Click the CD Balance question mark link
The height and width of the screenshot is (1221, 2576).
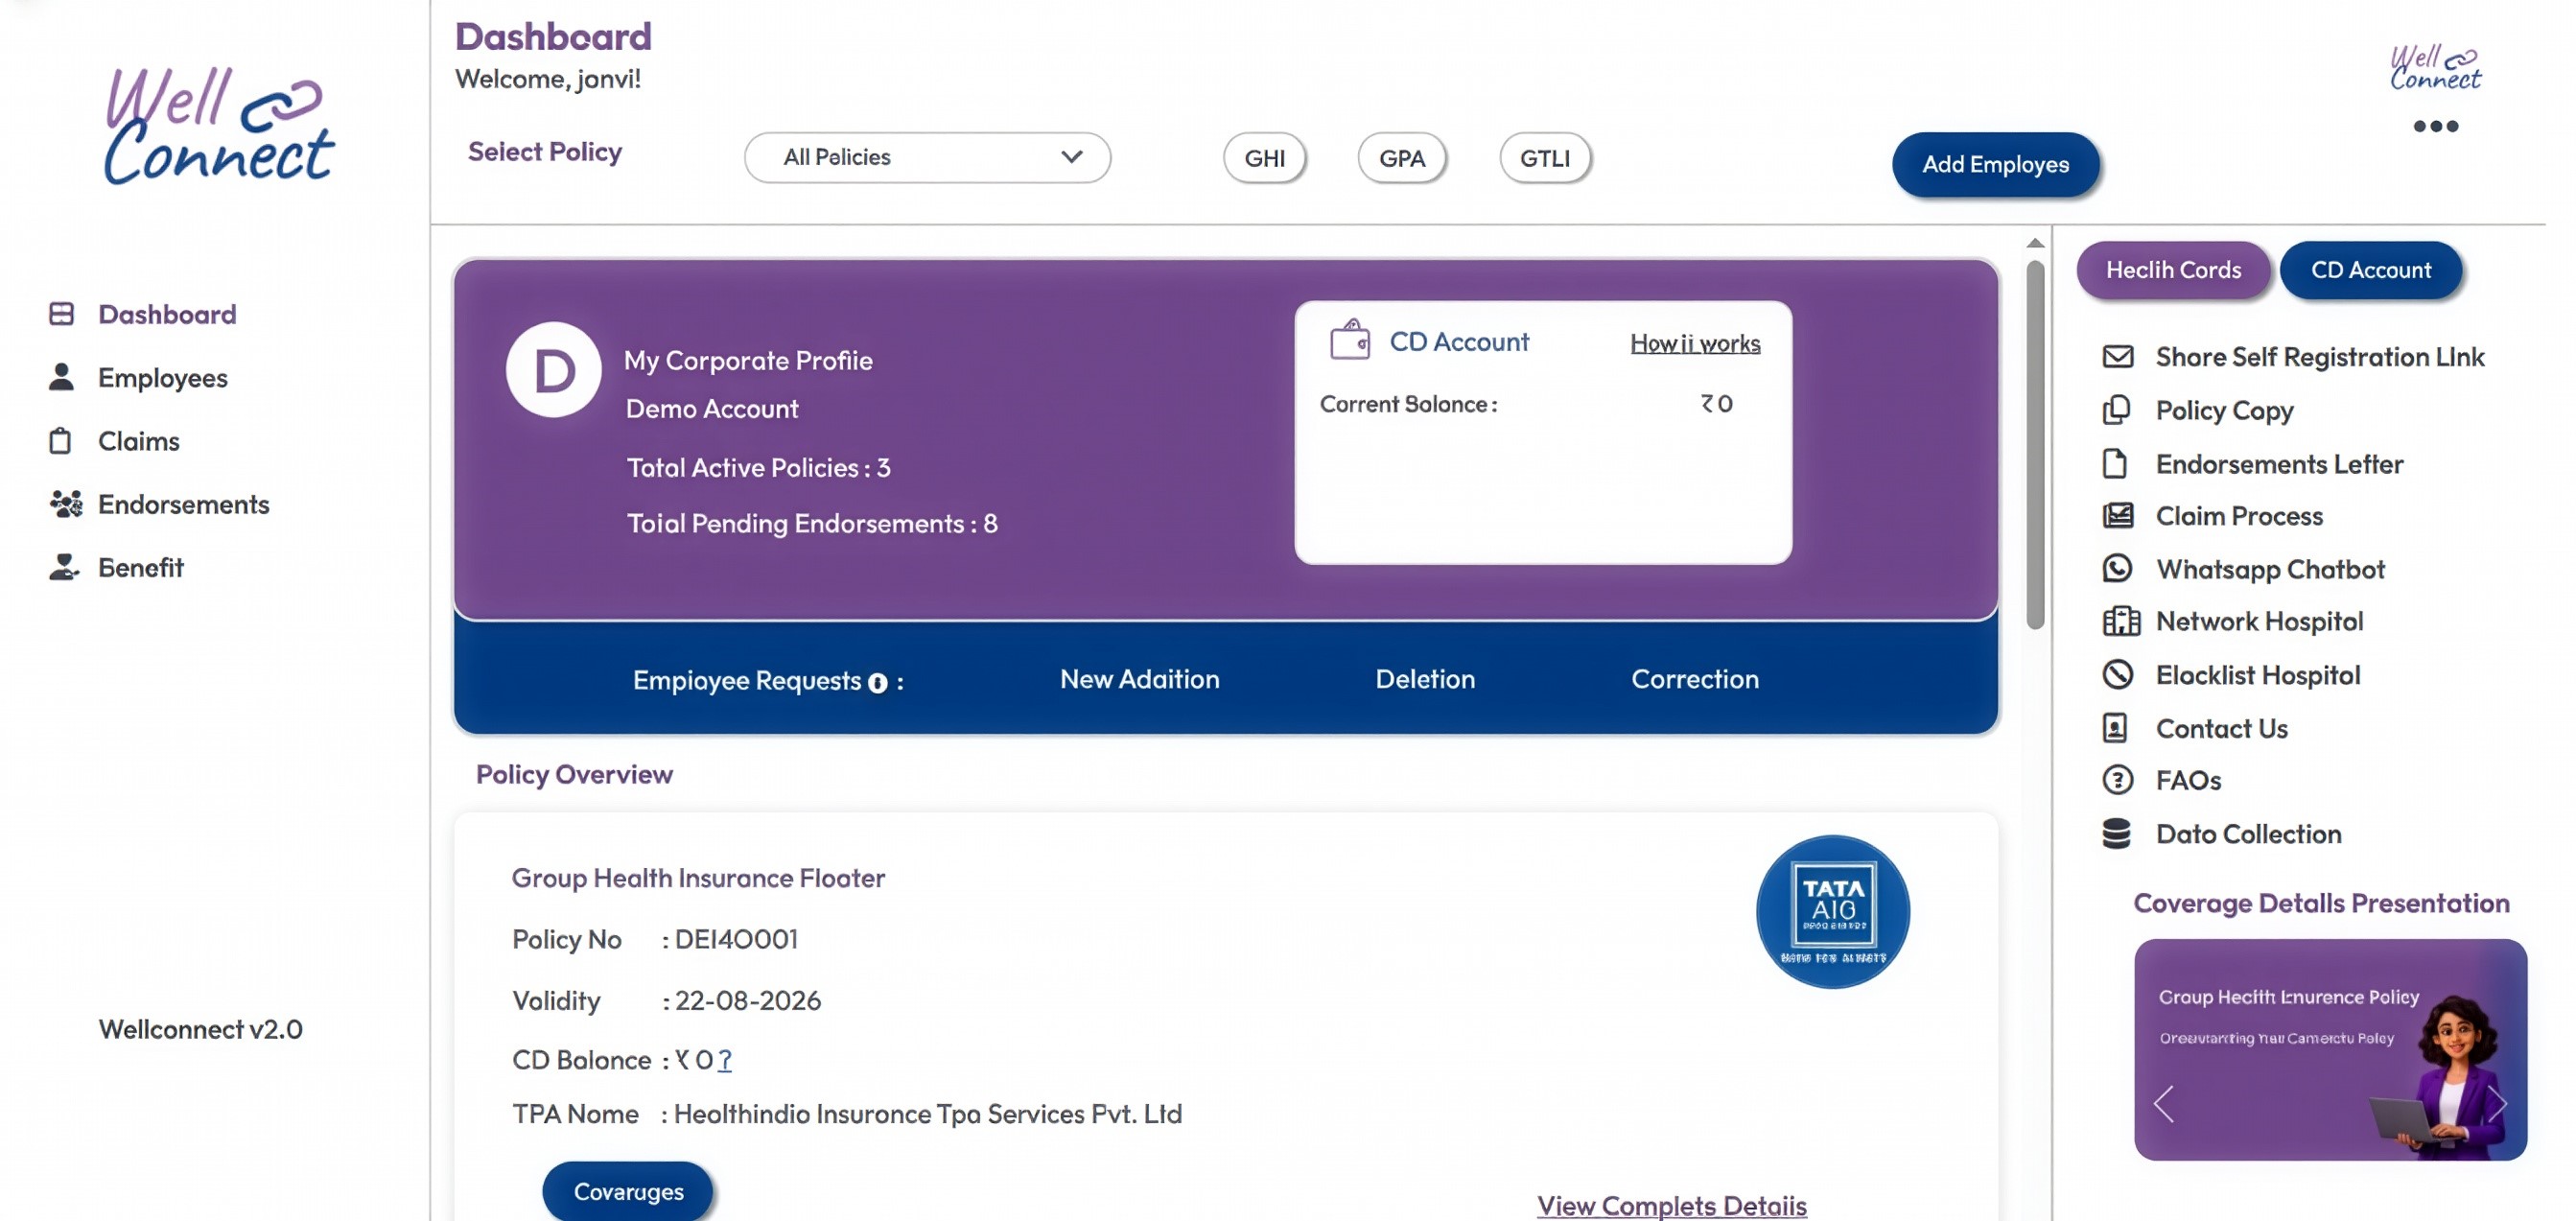[725, 1060]
